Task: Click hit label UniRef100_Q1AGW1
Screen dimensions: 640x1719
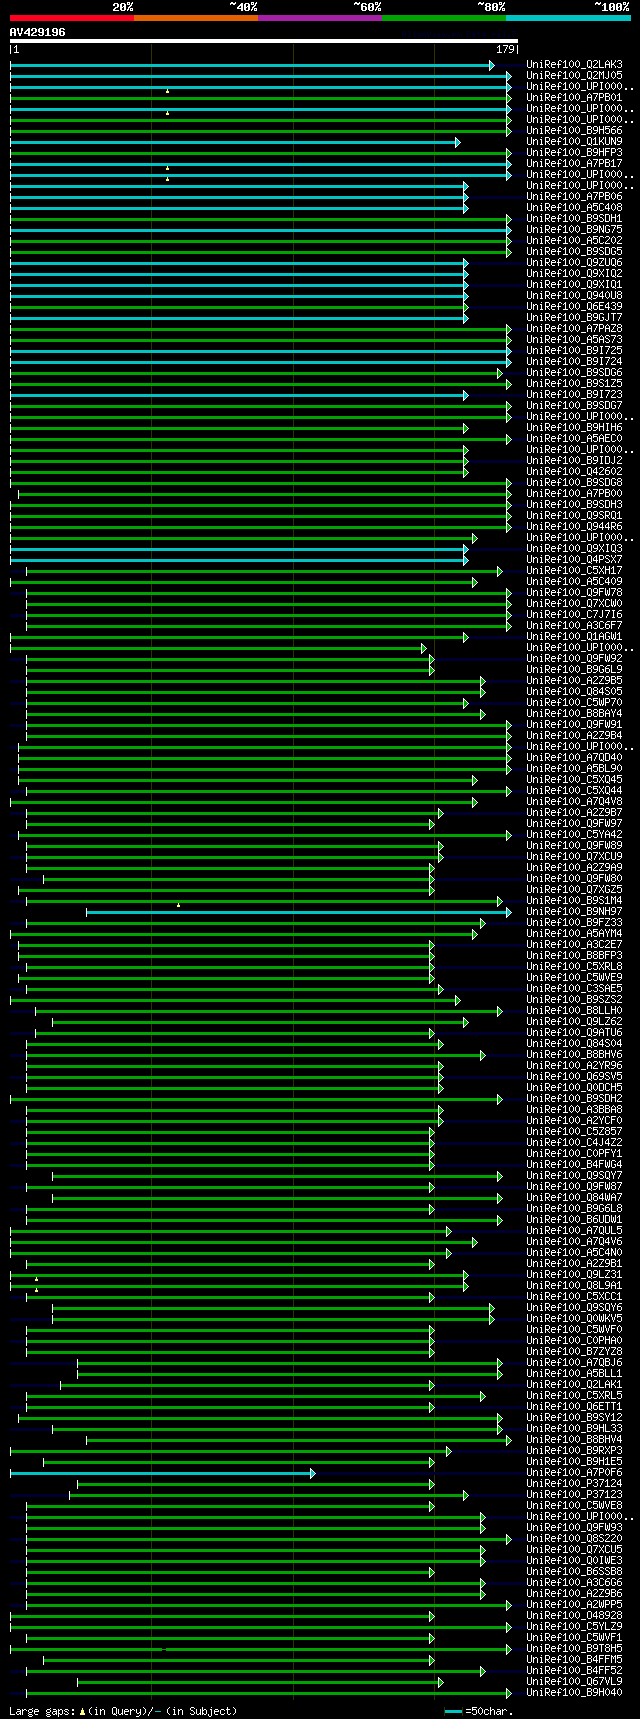Action: [574, 637]
